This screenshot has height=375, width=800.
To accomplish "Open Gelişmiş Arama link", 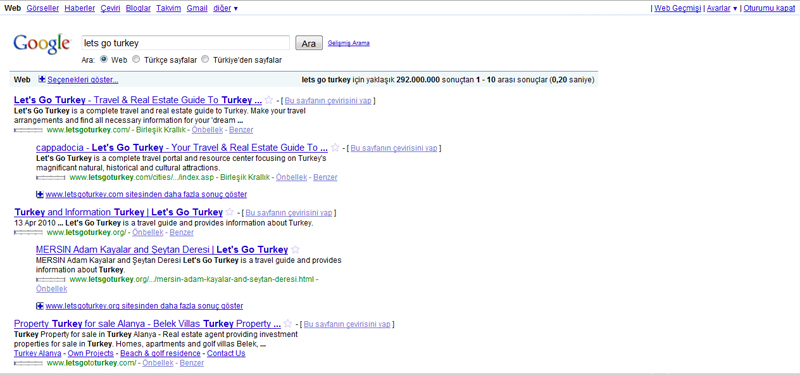I will coord(348,43).
